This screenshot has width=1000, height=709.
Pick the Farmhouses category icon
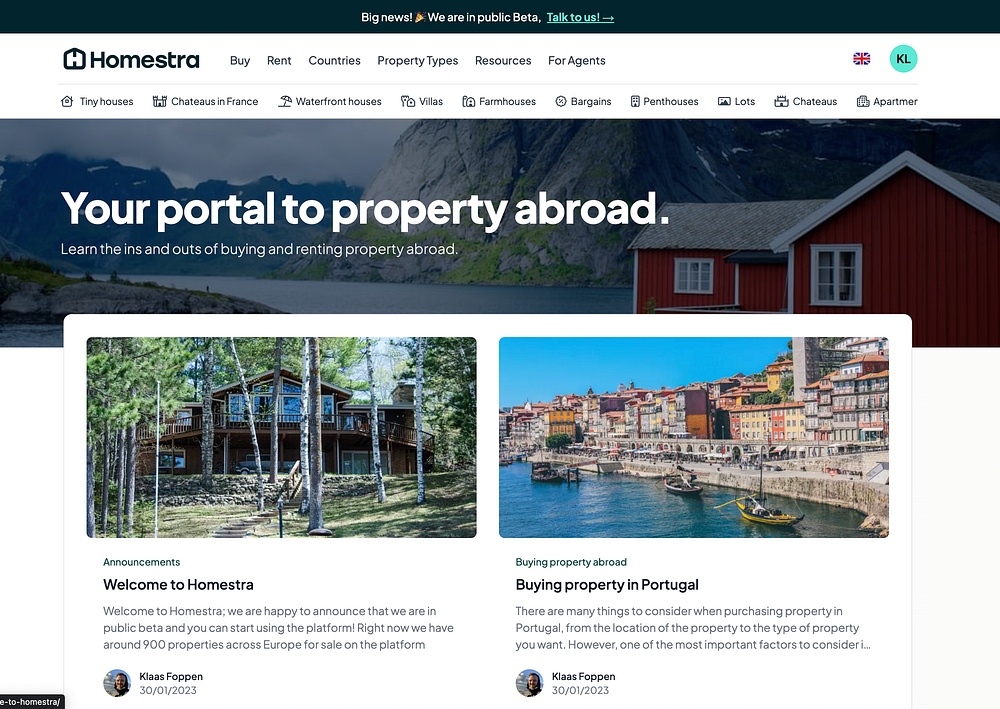click(x=469, y=101)
